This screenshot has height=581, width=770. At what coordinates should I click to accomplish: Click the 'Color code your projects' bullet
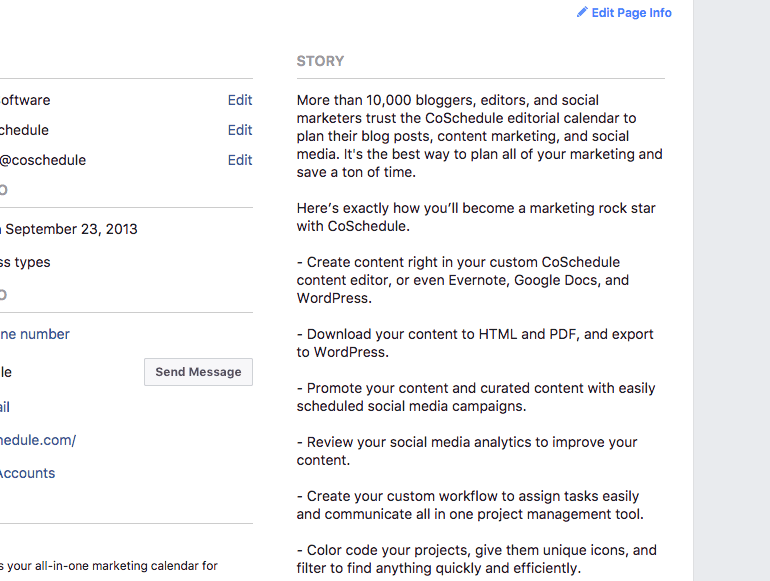coord(476,559)
